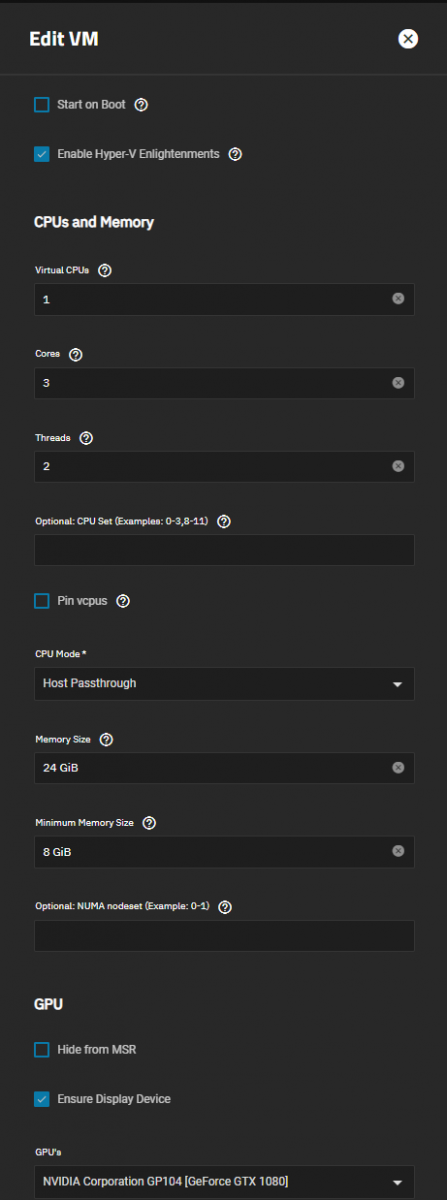The image size is (447, 1200).
Task: Show help for NUMA nodeset
Action: pyautogui.click(x=224, y=907)
